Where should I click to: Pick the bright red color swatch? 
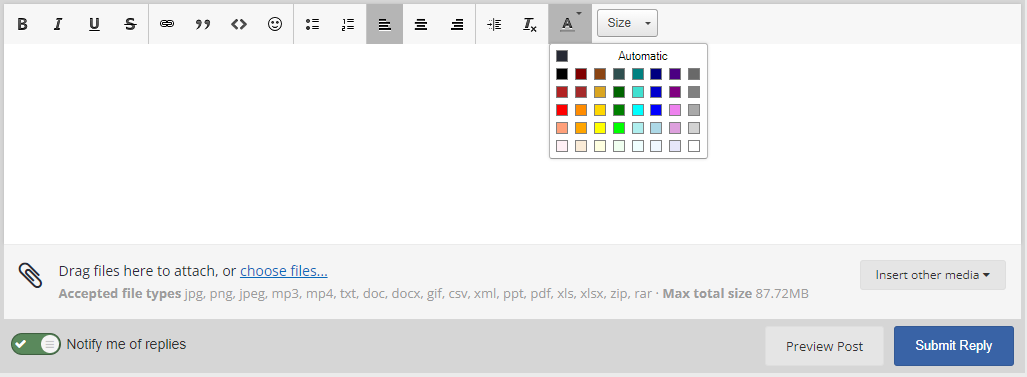562,110
